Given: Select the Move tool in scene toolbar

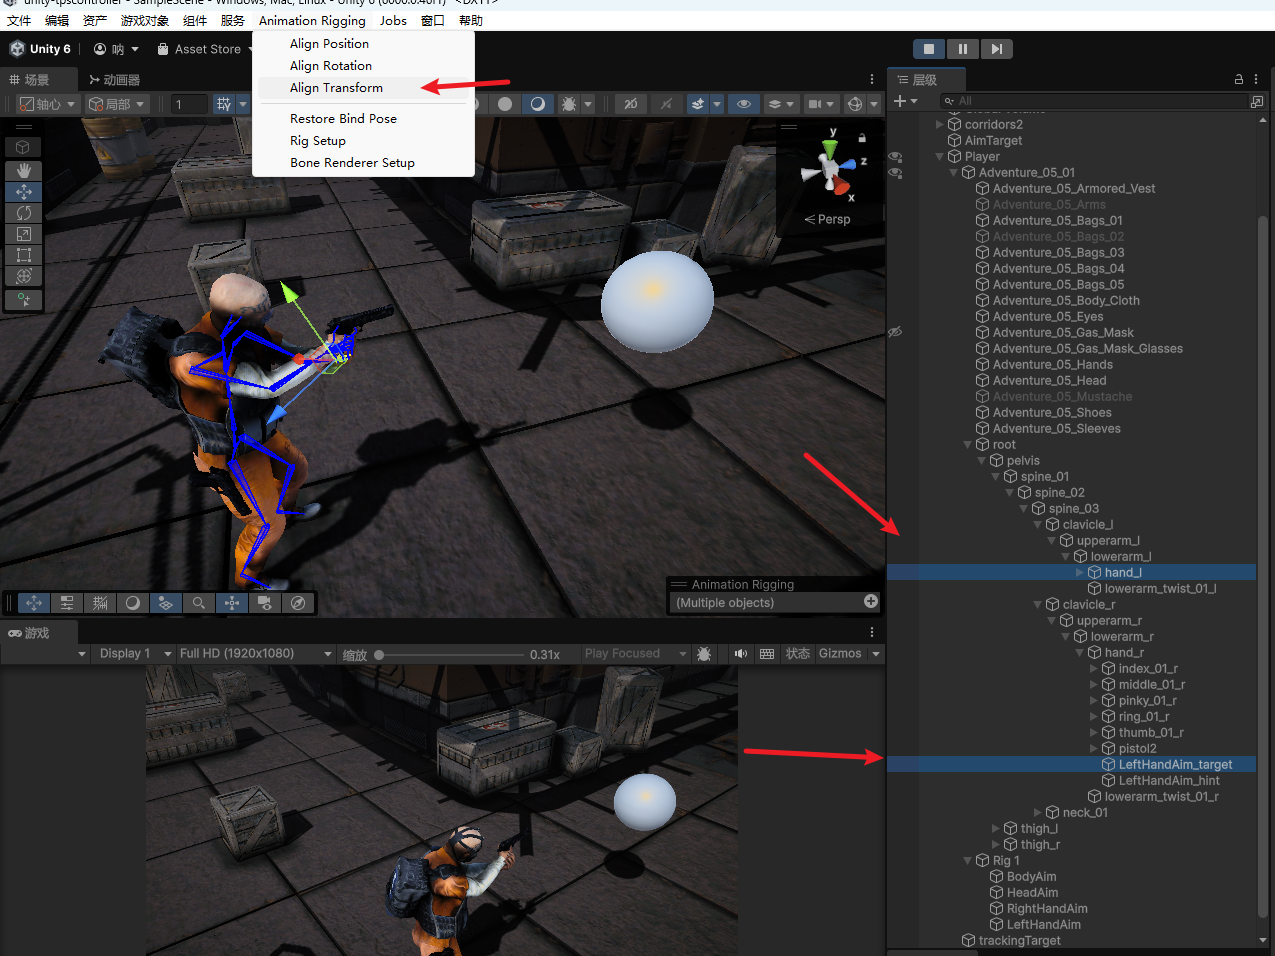Looking at the screenshot, I should pos(24,192).
